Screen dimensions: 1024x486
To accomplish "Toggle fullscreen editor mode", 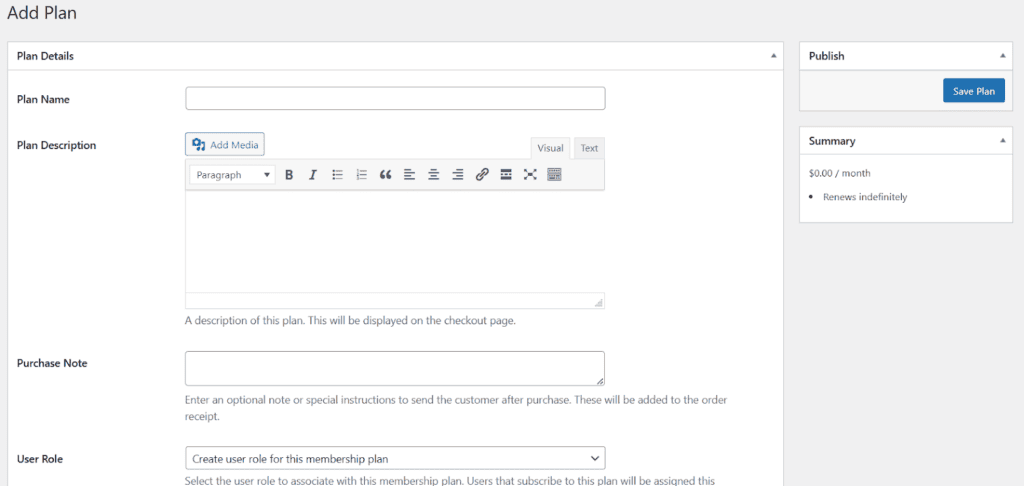I will (530, 174).
